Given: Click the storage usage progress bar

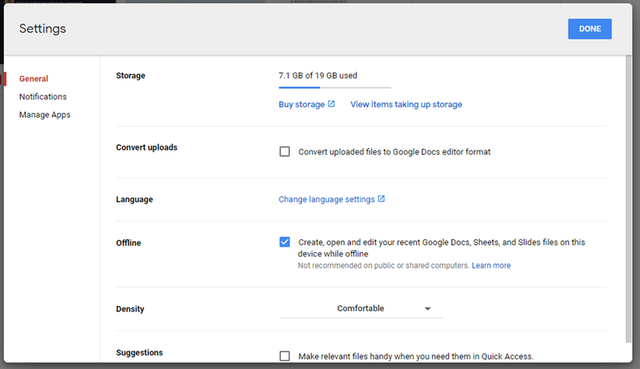Looking at the screenshot, I should pos(335,87).
